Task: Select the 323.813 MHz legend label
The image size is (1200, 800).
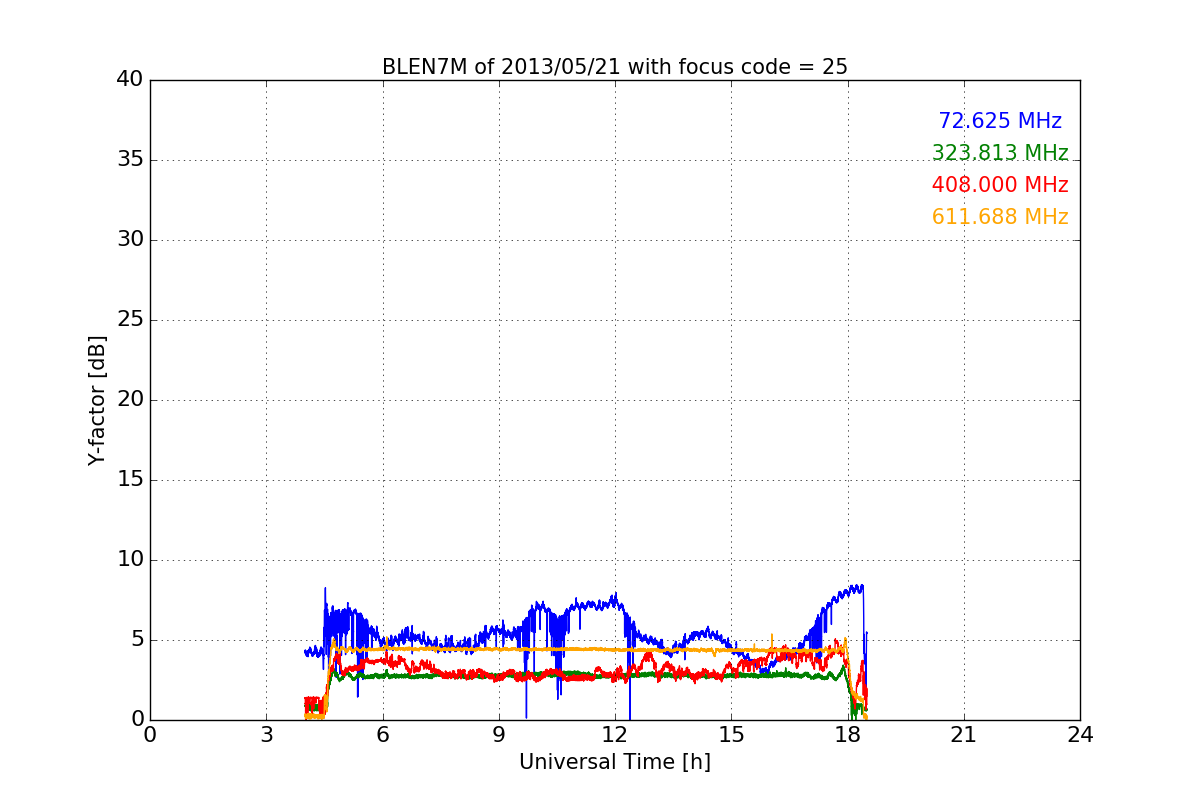Action: pyautogui.click(x=1000, y=153)
